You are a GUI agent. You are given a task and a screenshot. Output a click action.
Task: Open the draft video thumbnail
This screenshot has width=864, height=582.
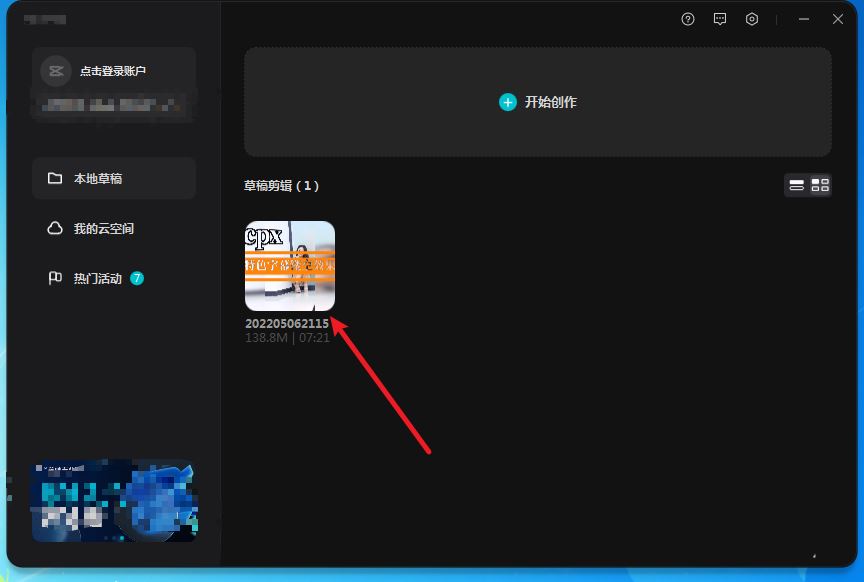click(290, 266)
